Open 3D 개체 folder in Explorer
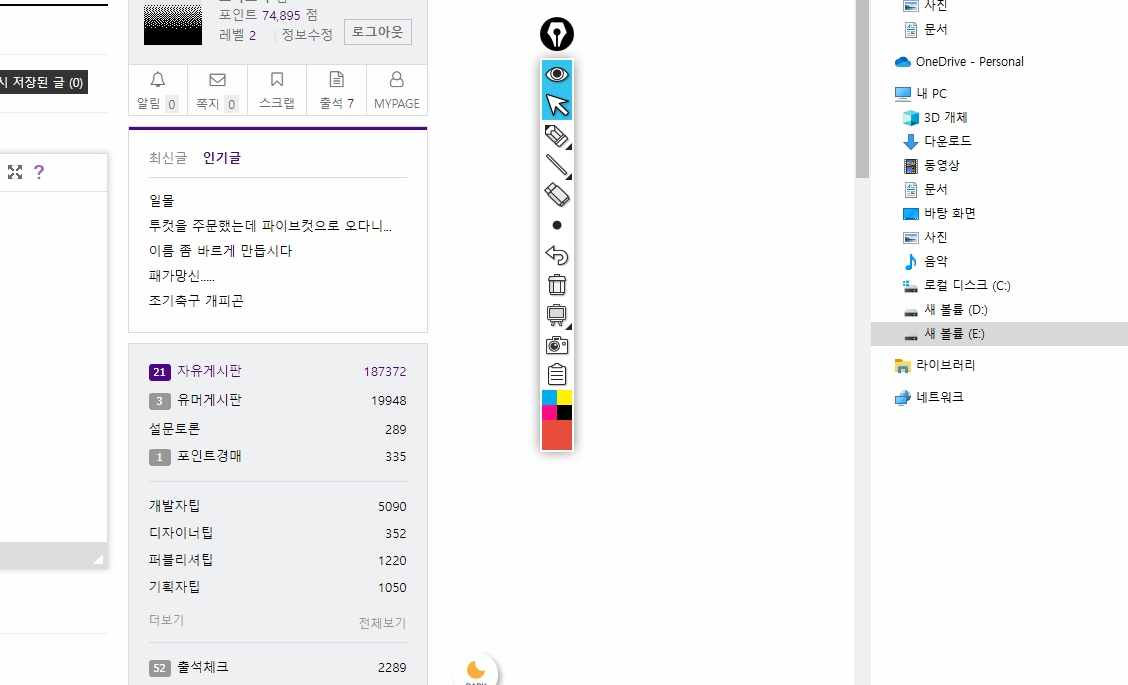 pos(945,117)
